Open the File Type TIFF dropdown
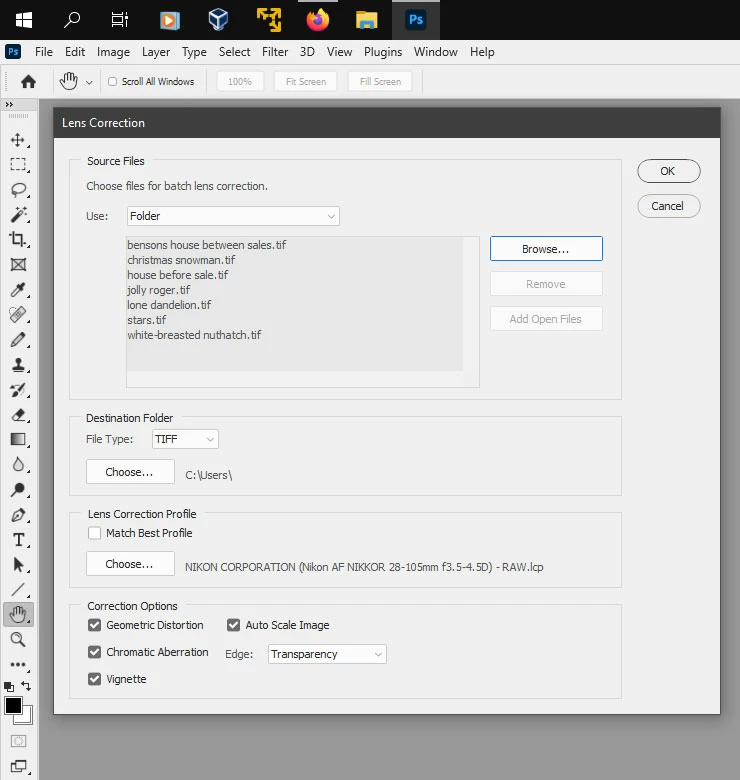Image resolution: width=740 pixels, height=780 pixels. pos(185,439)
